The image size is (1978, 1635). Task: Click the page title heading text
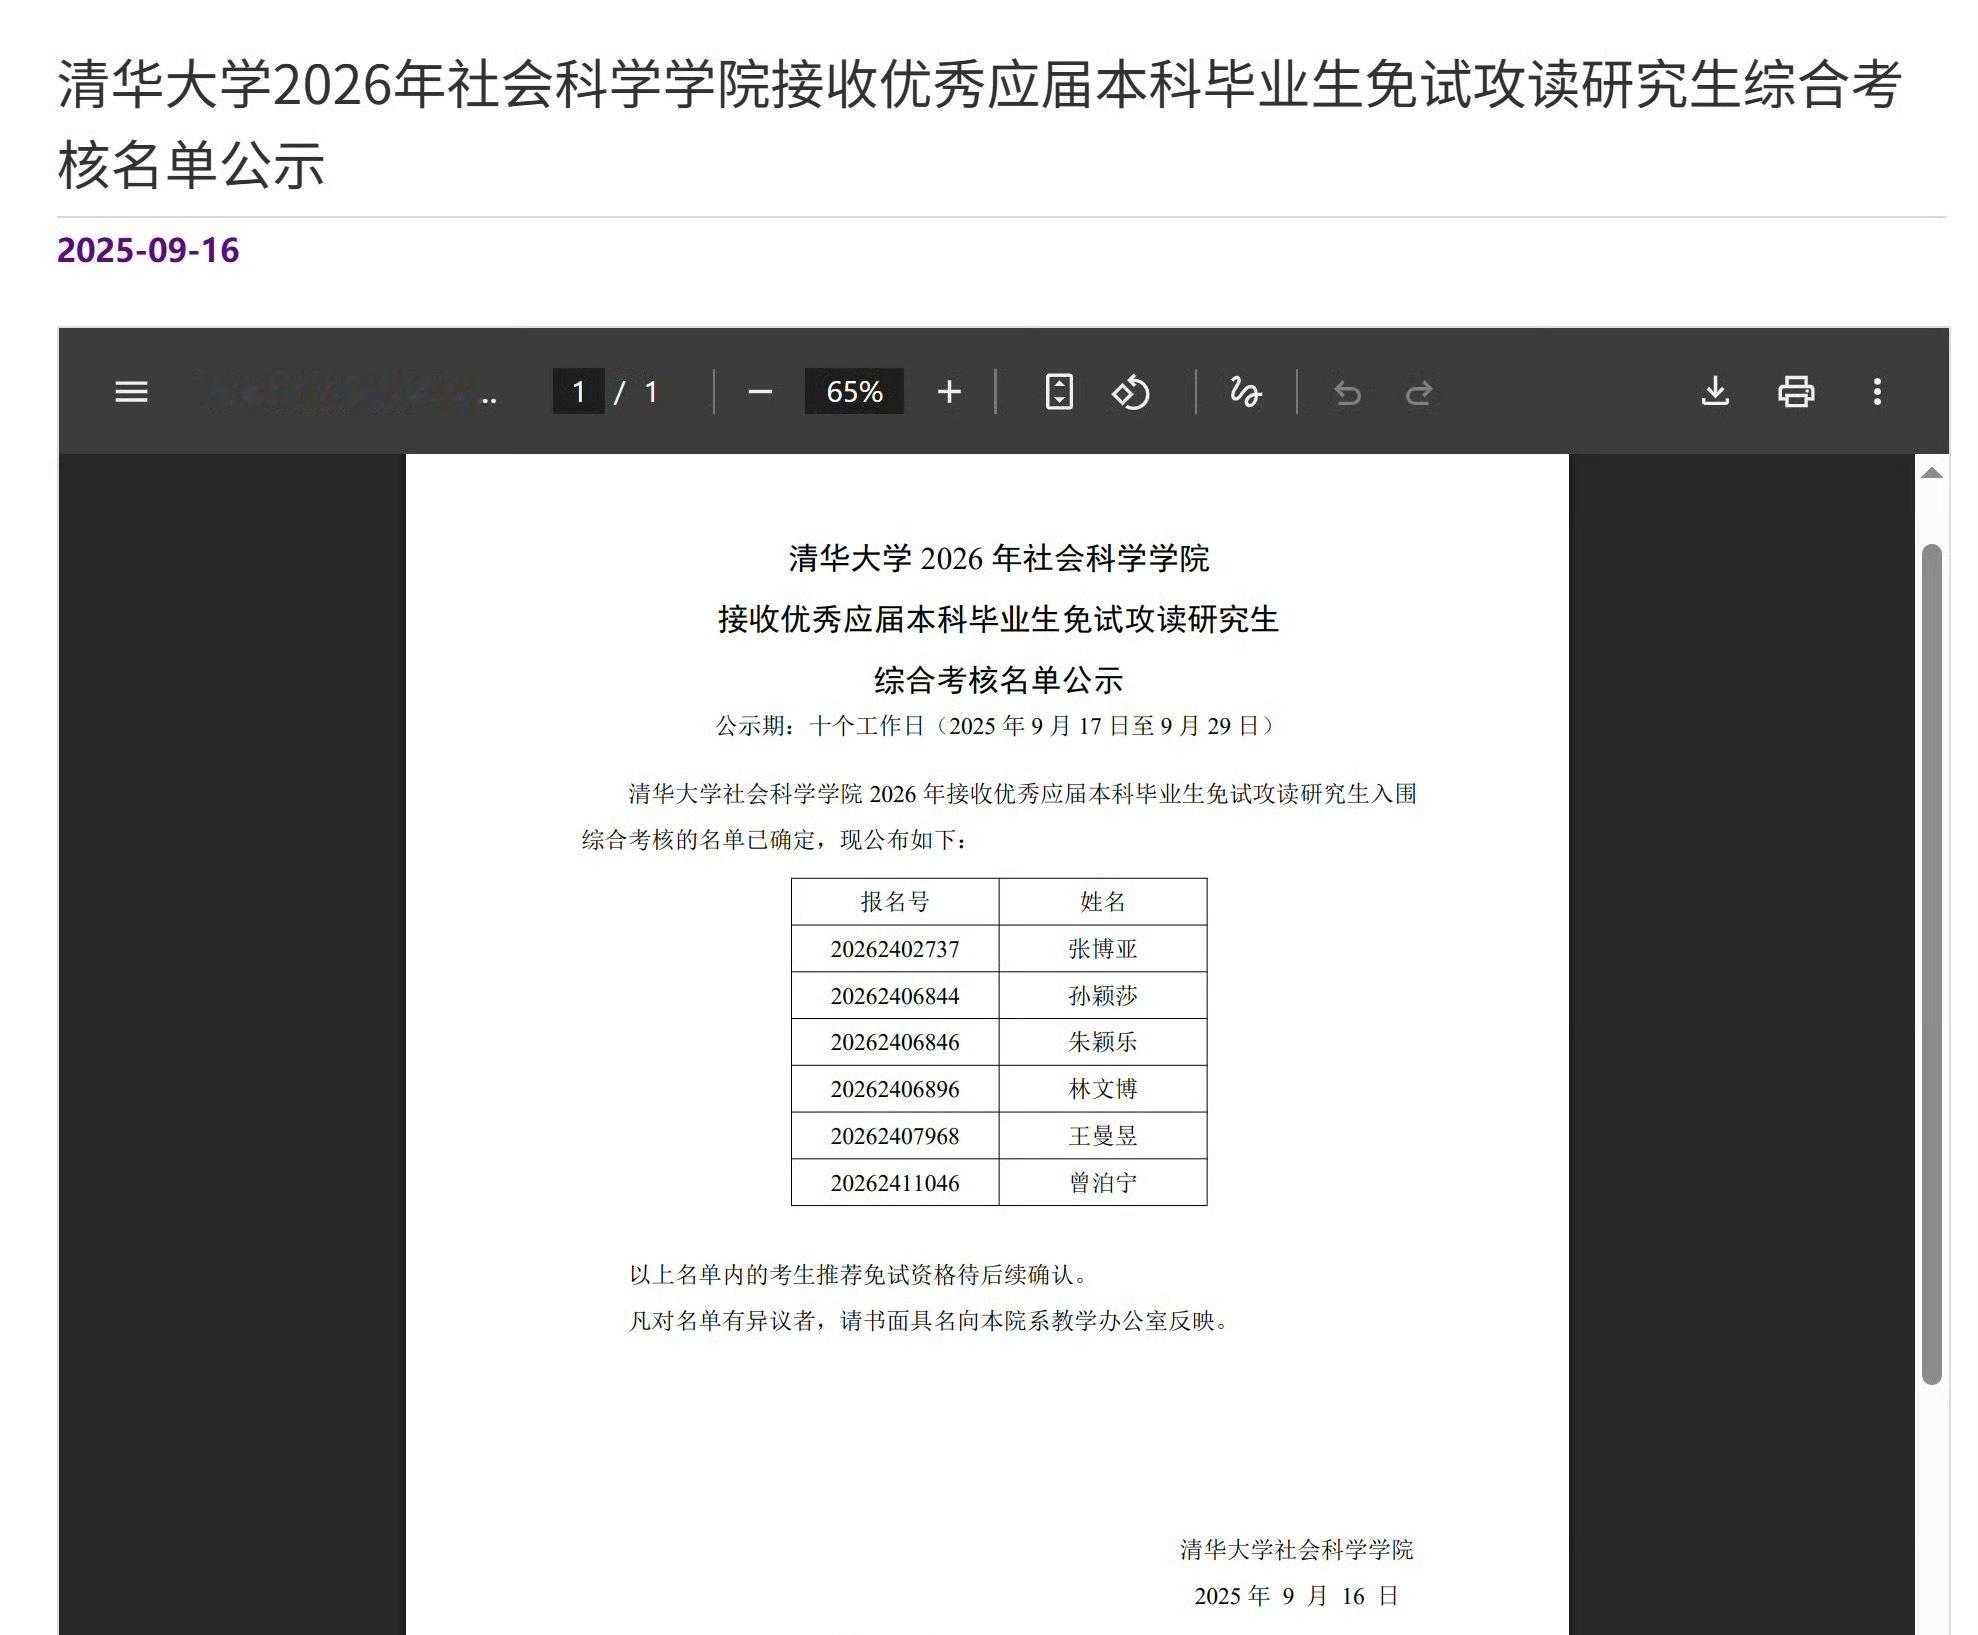point(980,124)
